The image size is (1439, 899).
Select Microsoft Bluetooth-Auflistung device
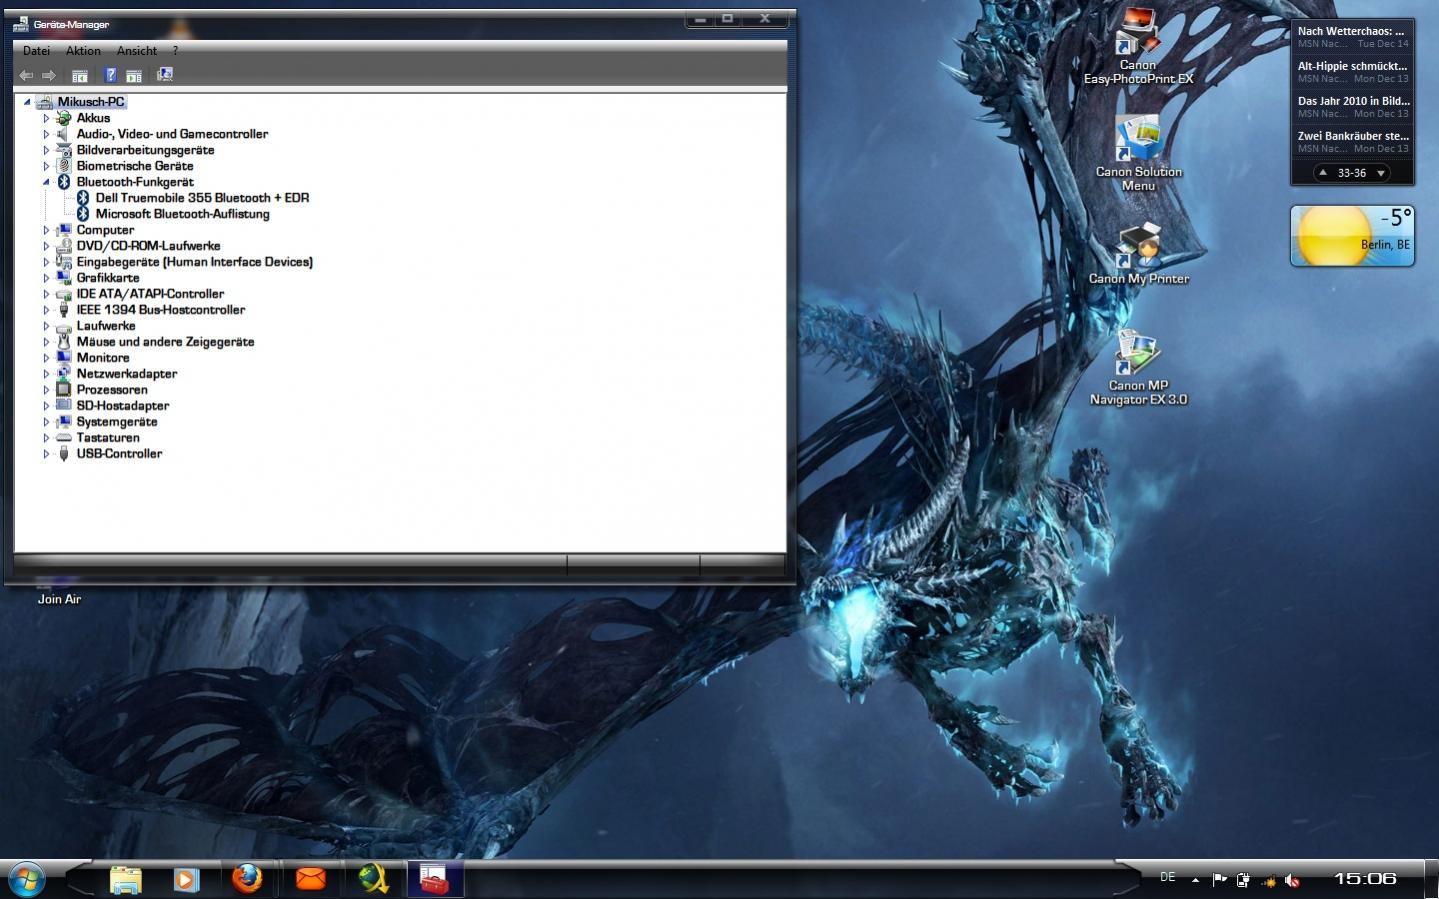point(182,214)
